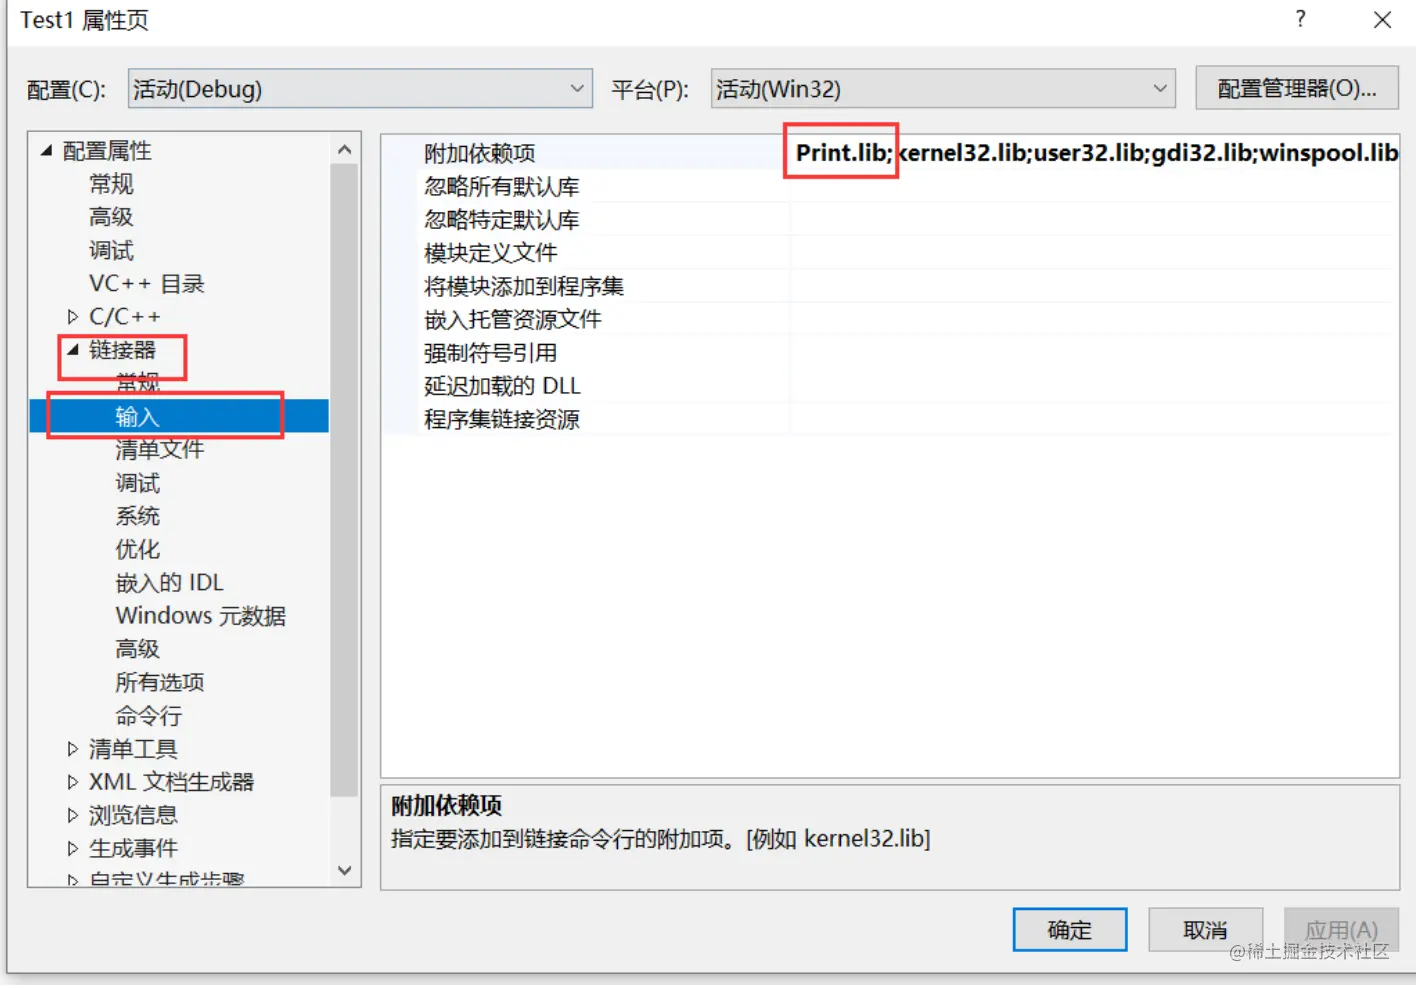Viewport: 1416px width, 988px height.
Task: Expand the 浏览信息 node
Action: click(72, 815)
